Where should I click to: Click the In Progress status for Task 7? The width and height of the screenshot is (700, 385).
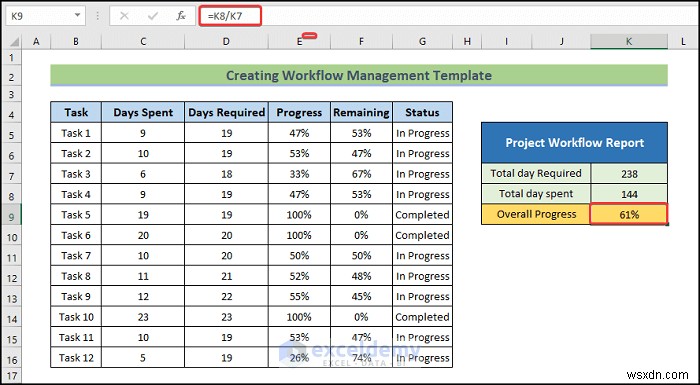(x=422, y=255)
